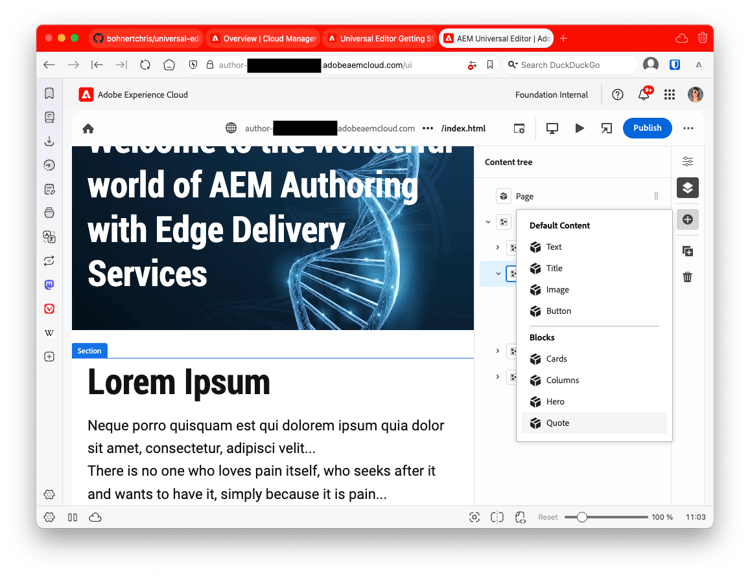Screen dimensions: 750x576
Task: Go to the editor home icon
Action: click(88, 128)
